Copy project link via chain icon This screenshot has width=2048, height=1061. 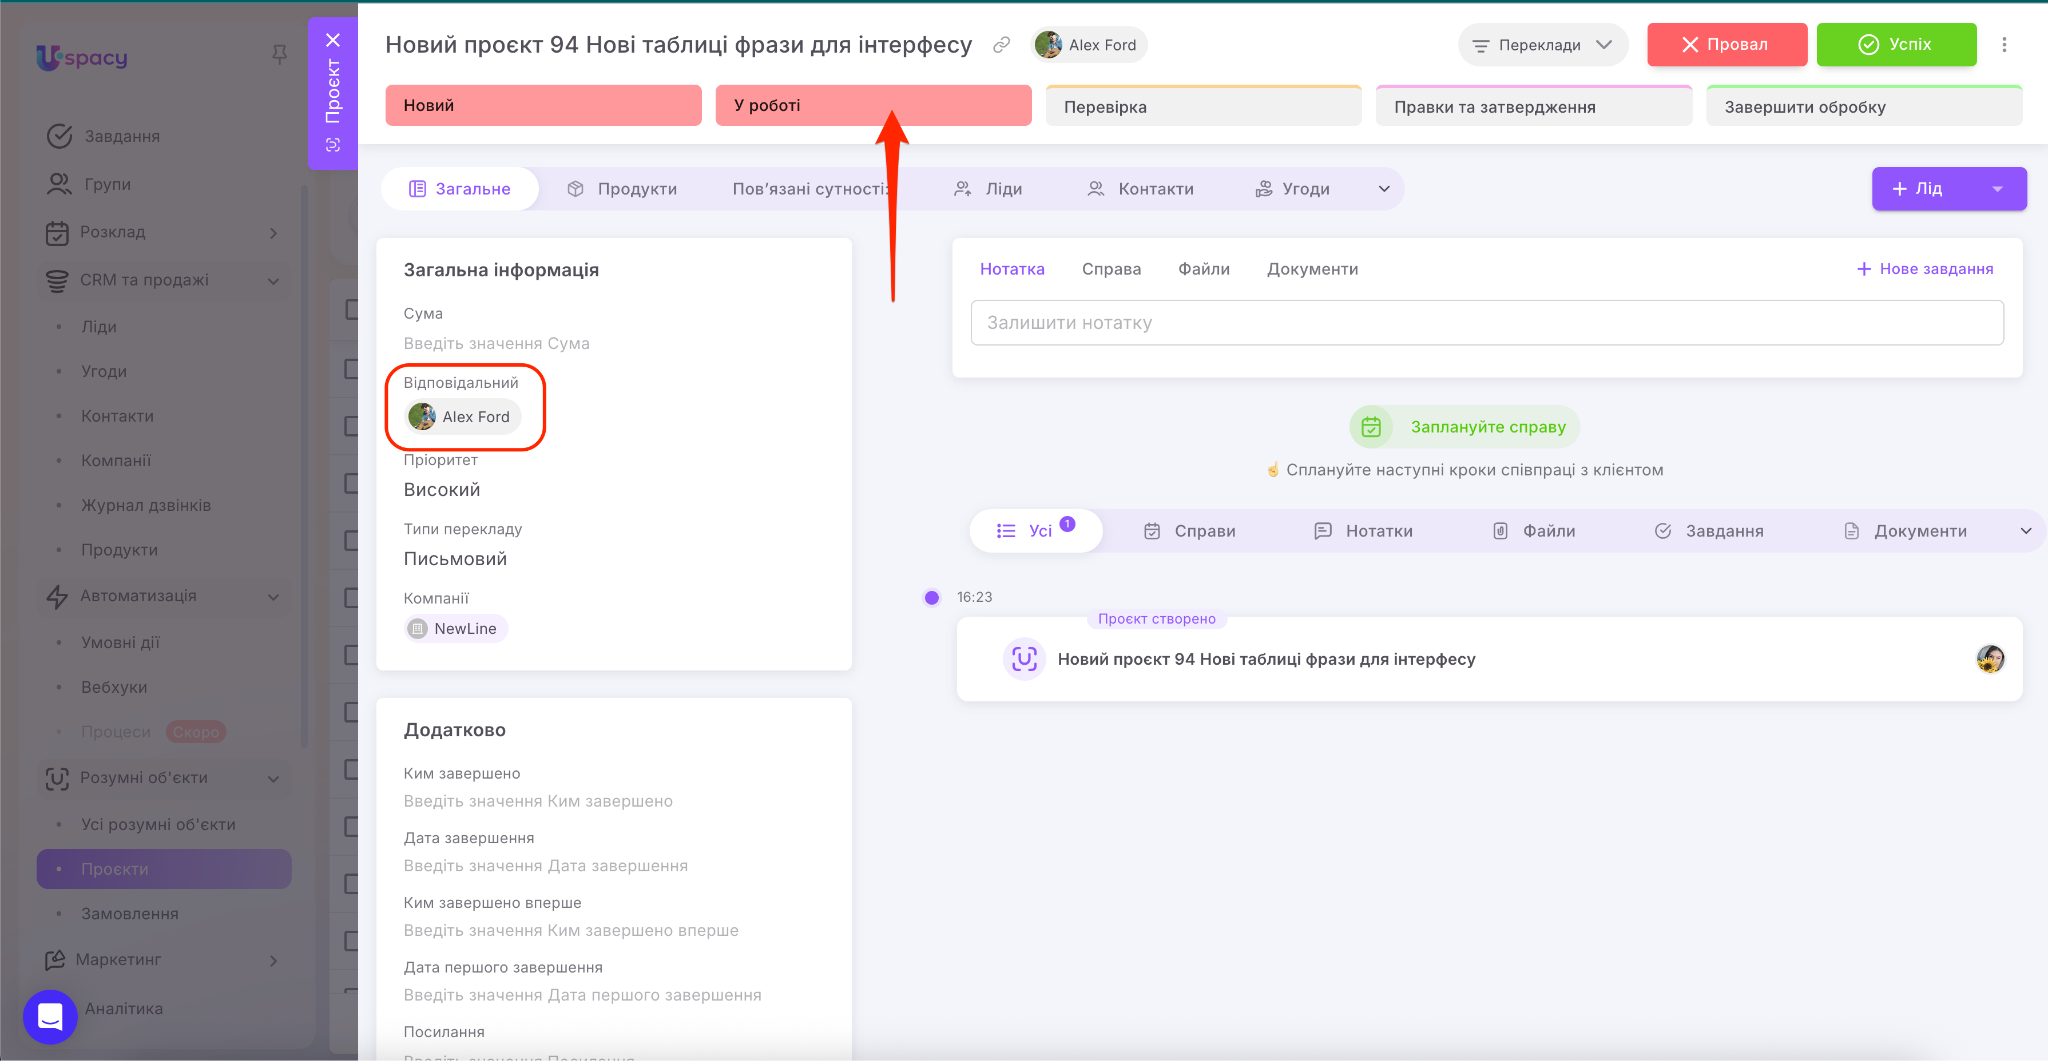coord(1001,45)
